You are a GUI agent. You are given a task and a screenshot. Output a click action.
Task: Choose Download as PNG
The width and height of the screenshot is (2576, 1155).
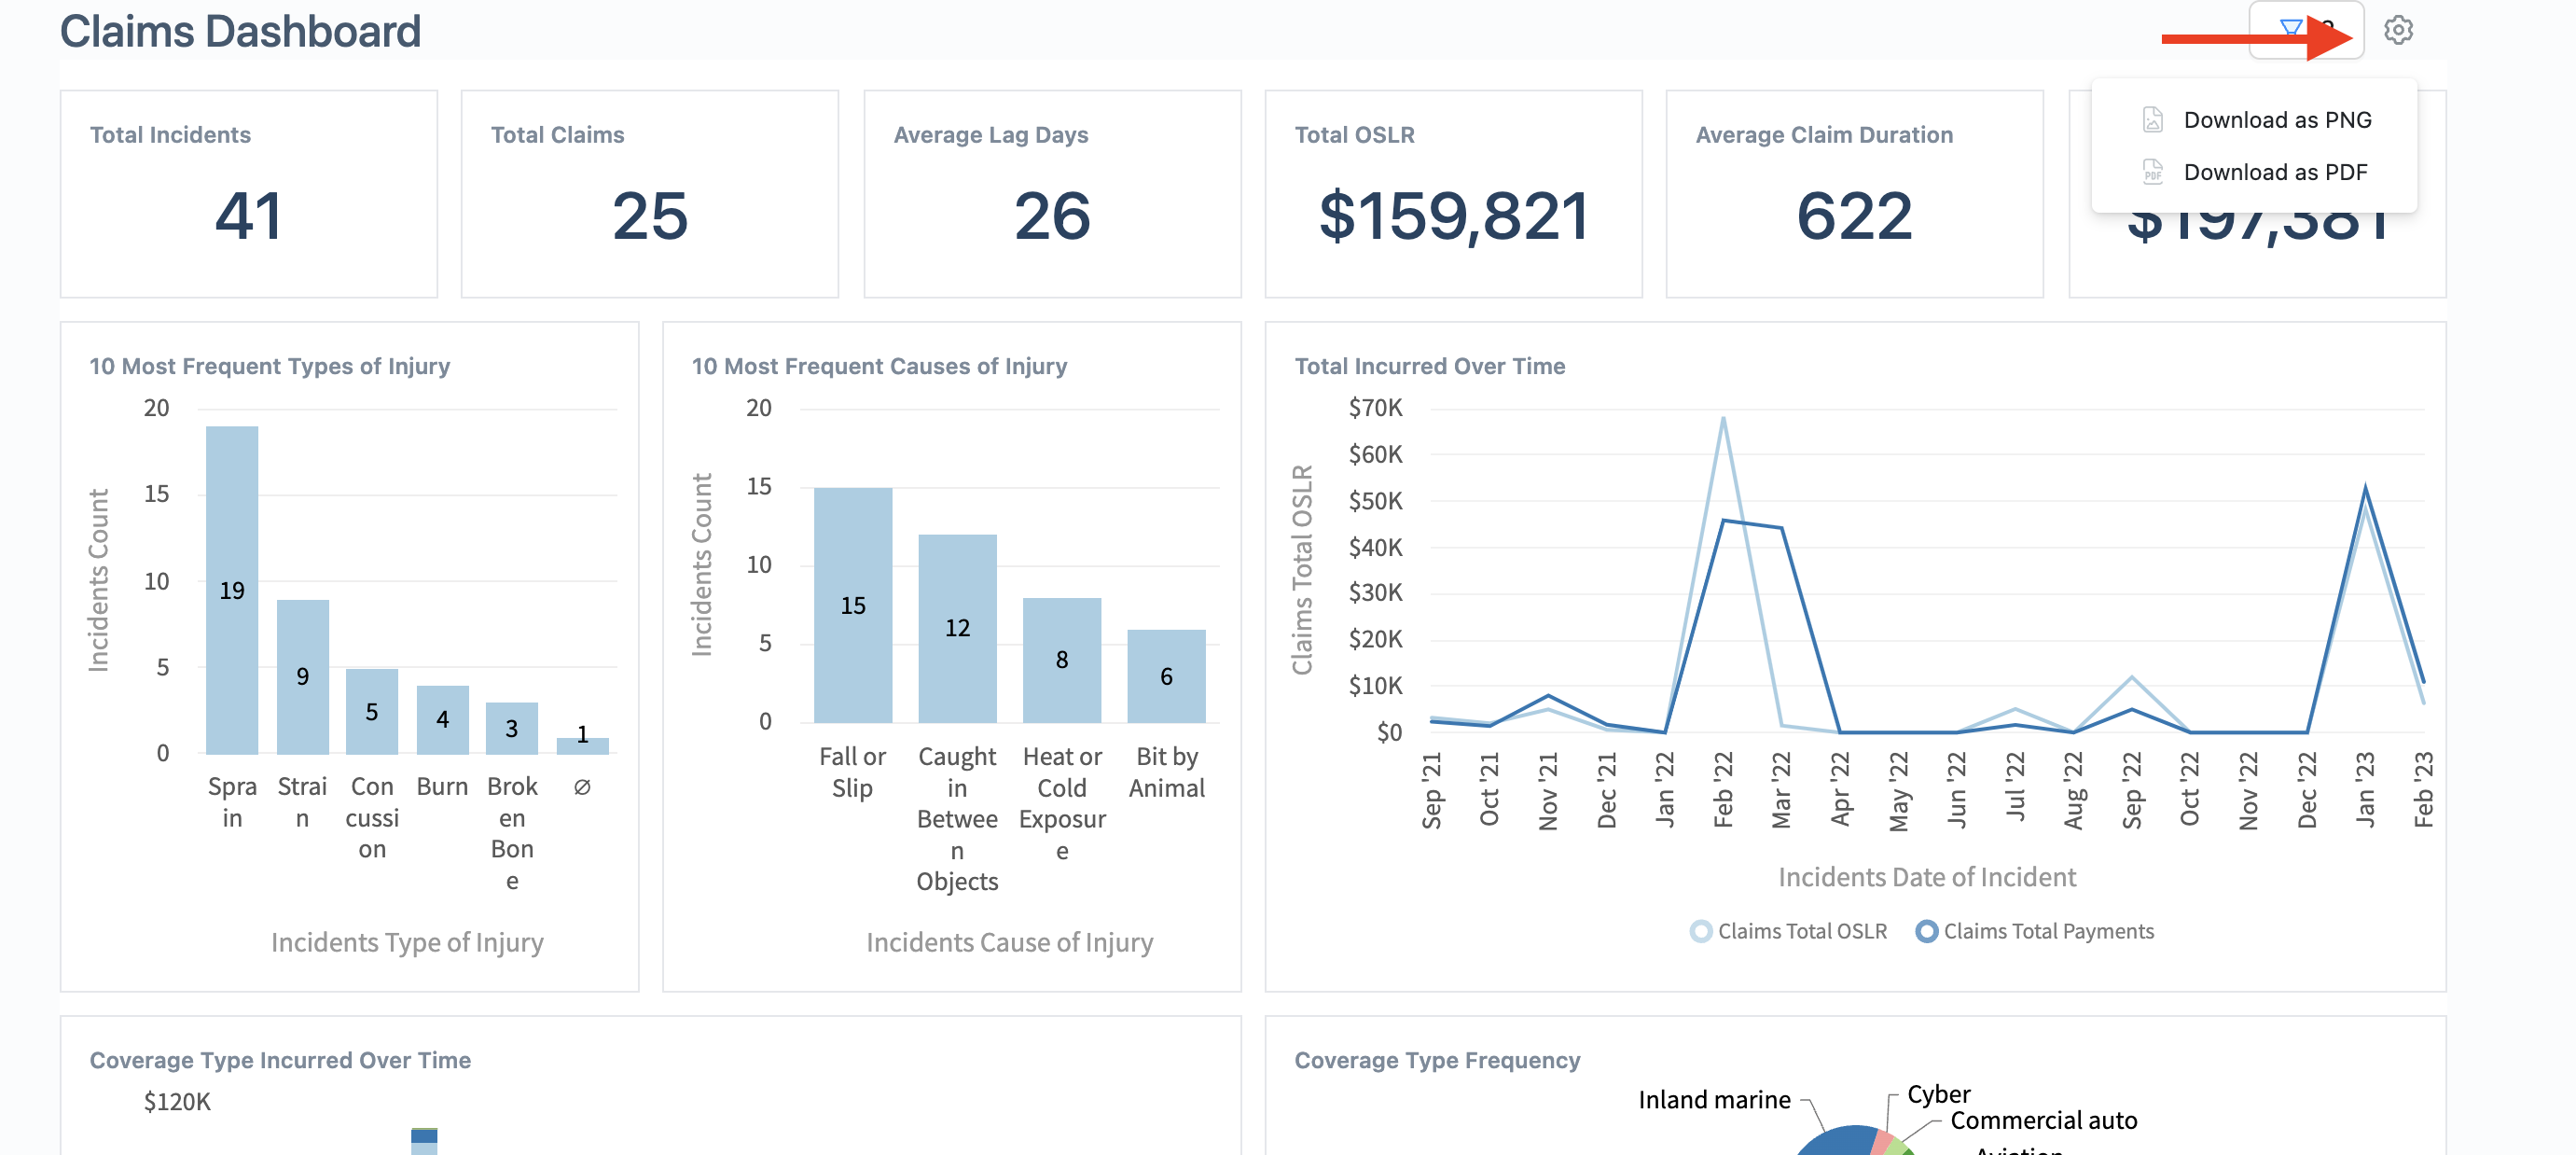(2255, 120)
